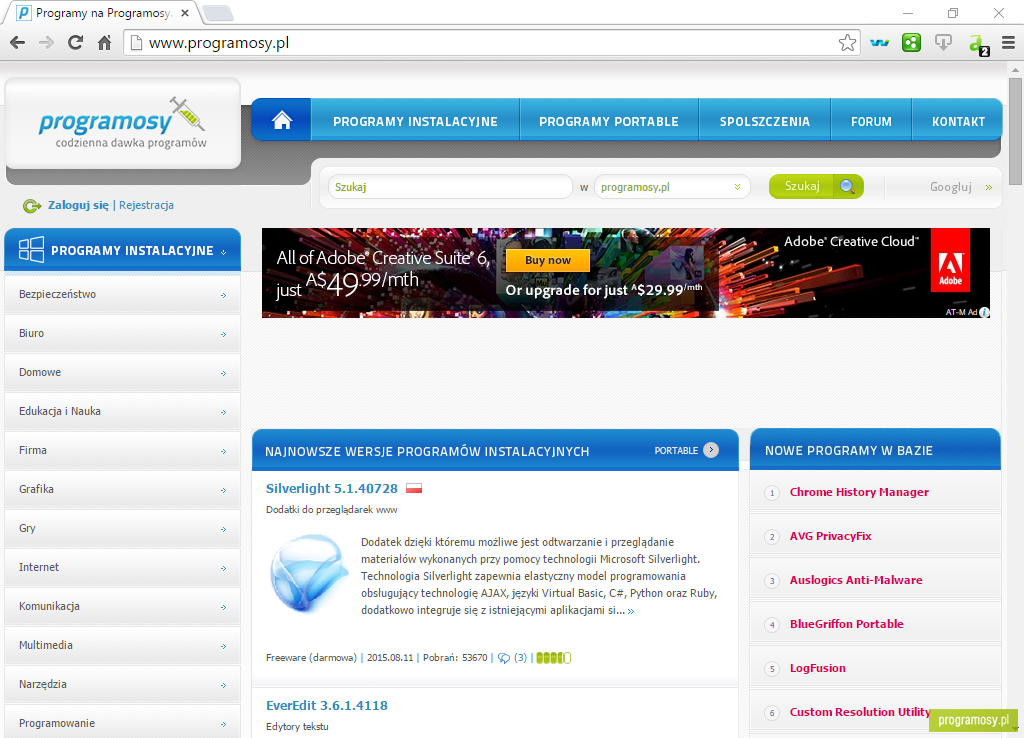Click the Windows logo in sidebar header
This screenshot has width=1024, height=738.
(31, 249)
